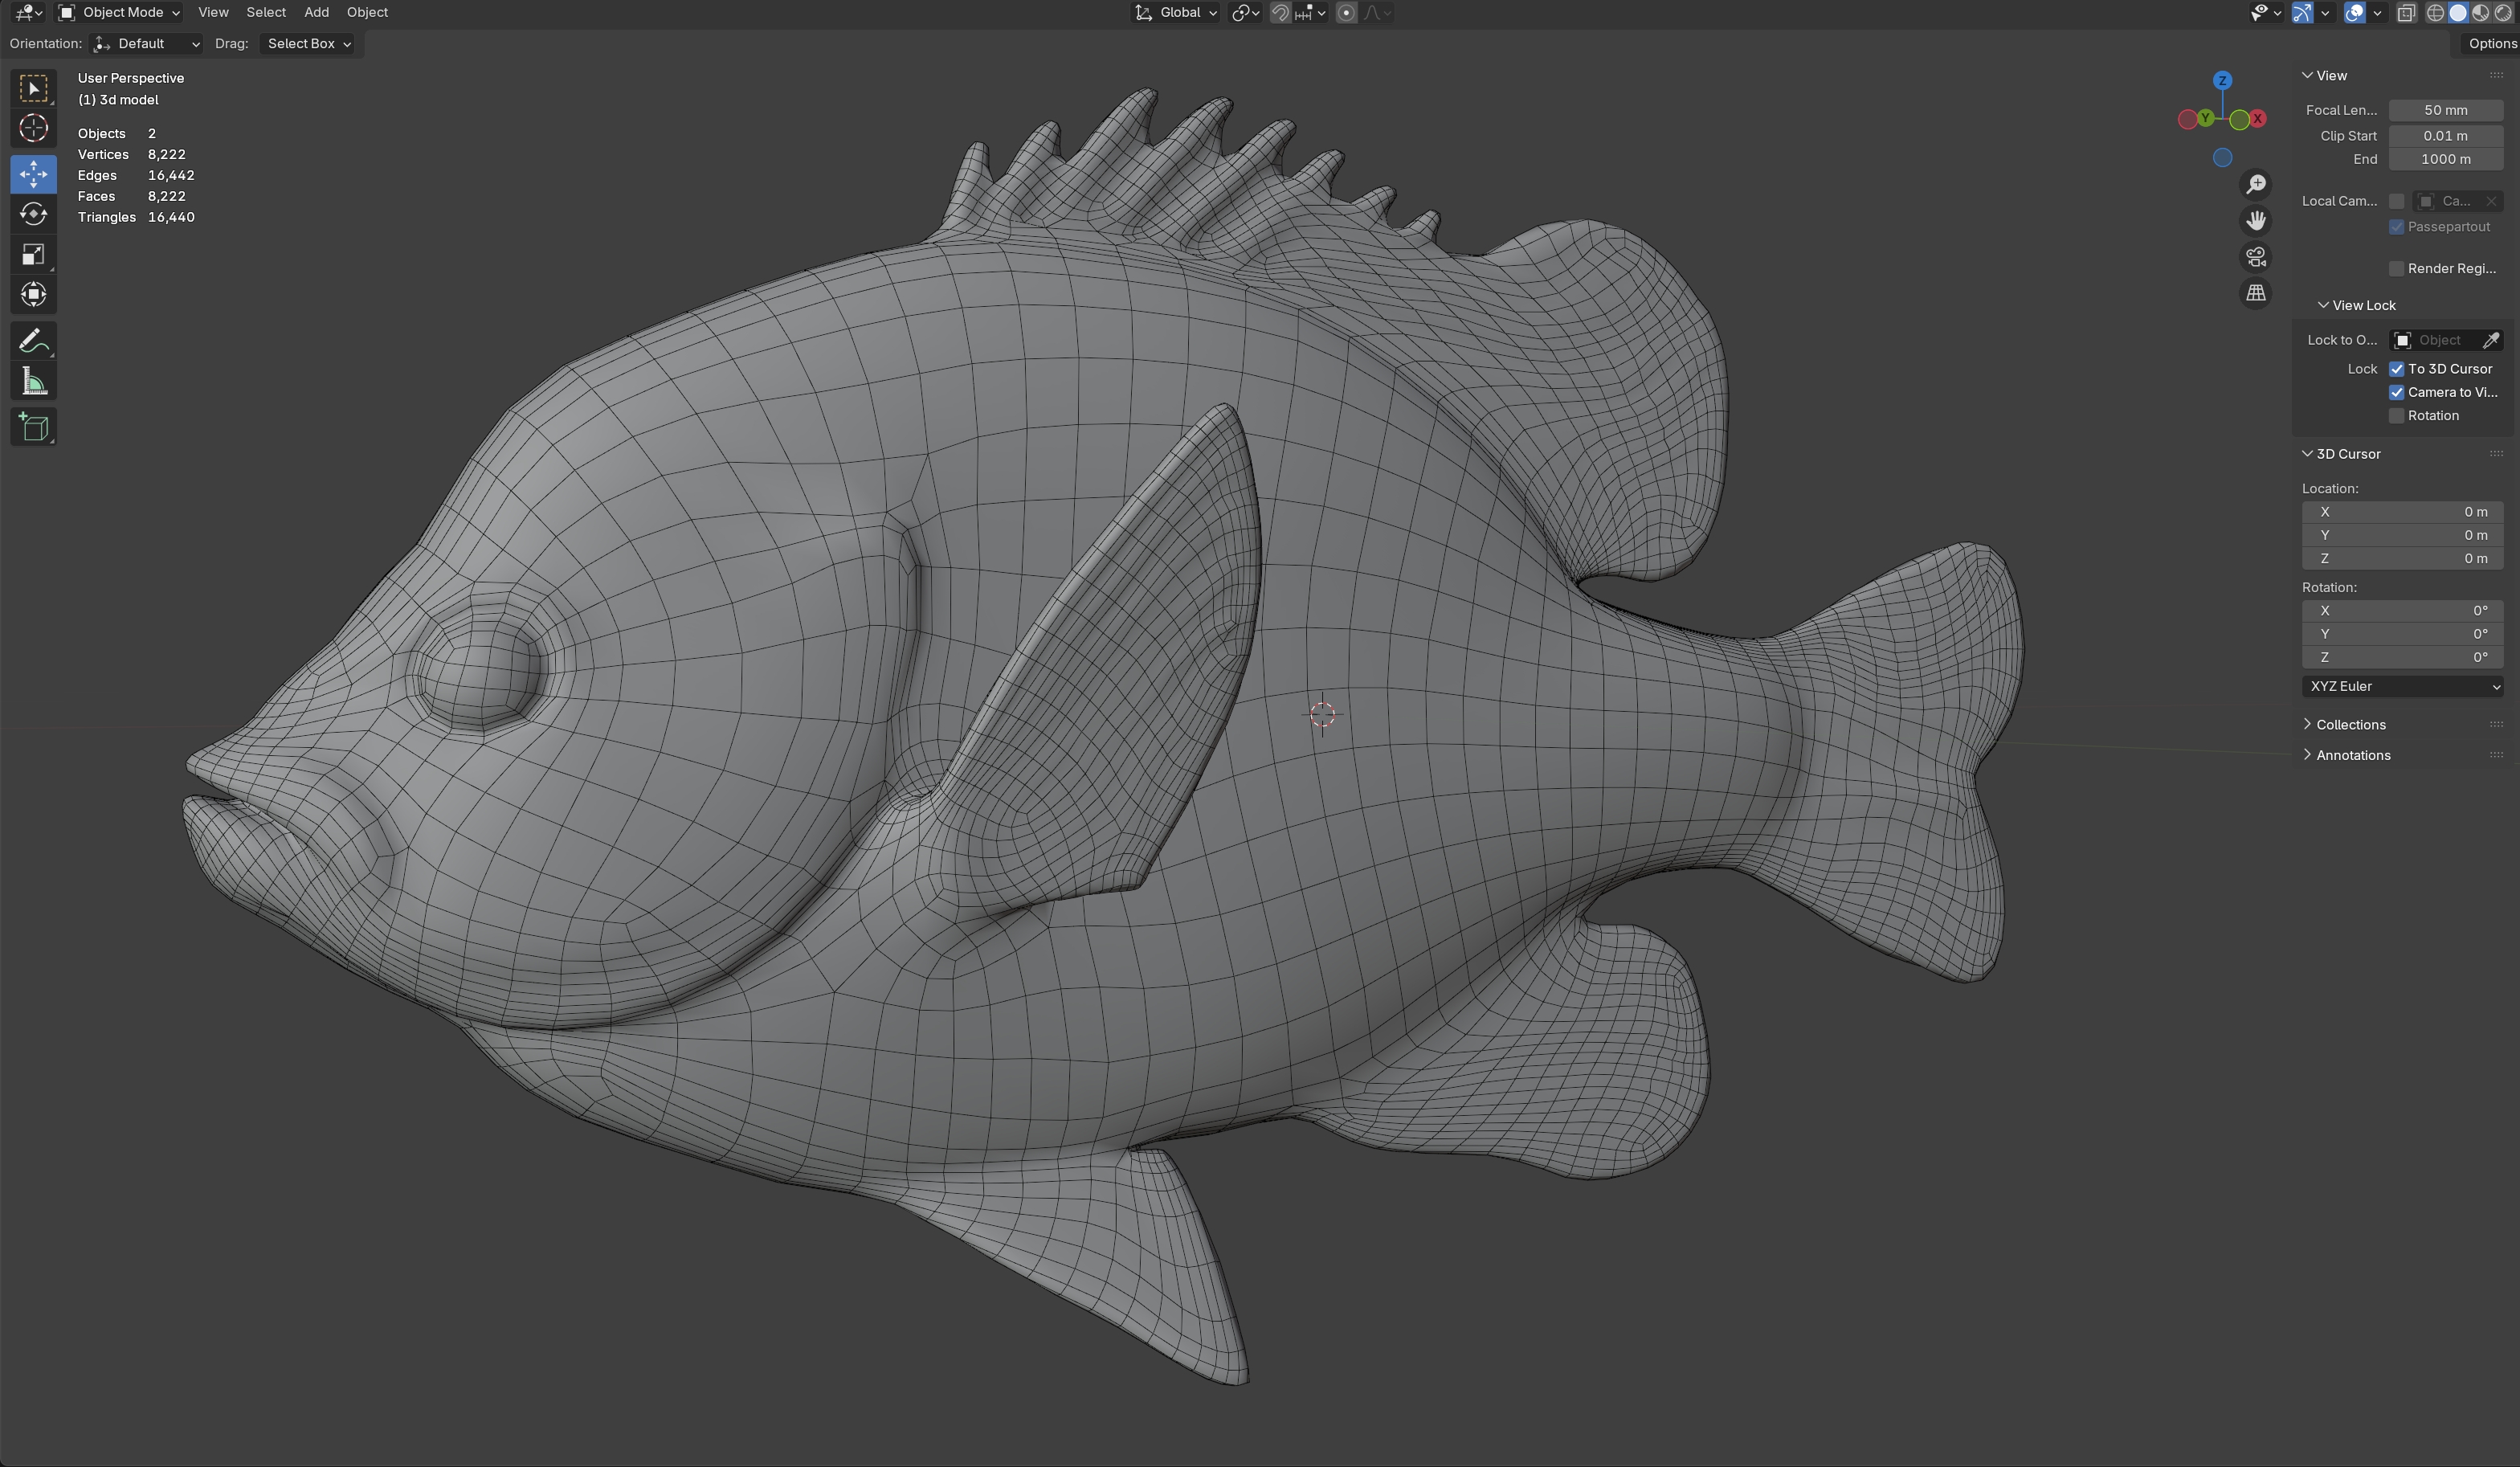Select the Scale tool
2520x1467 pixels.
pyautogui.click(x=33, y=255)
